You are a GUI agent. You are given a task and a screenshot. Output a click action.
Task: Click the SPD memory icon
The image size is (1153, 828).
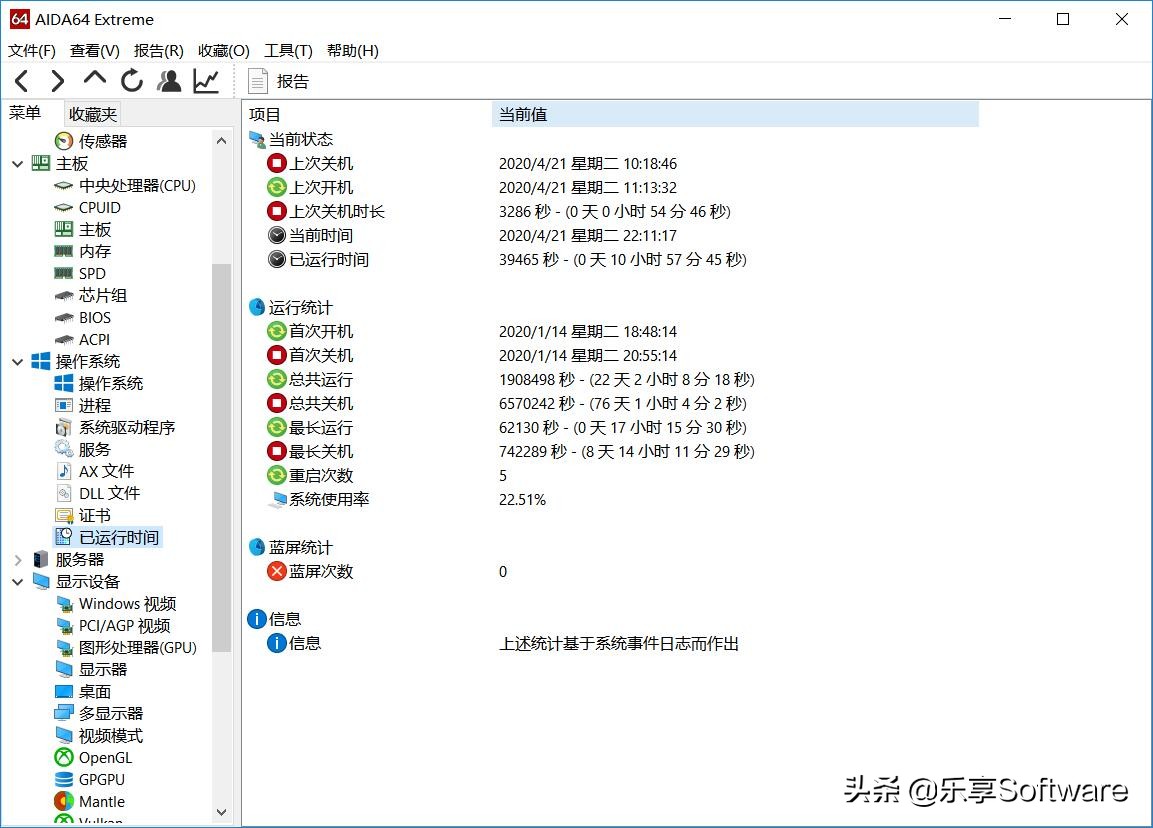pos(63,273)
